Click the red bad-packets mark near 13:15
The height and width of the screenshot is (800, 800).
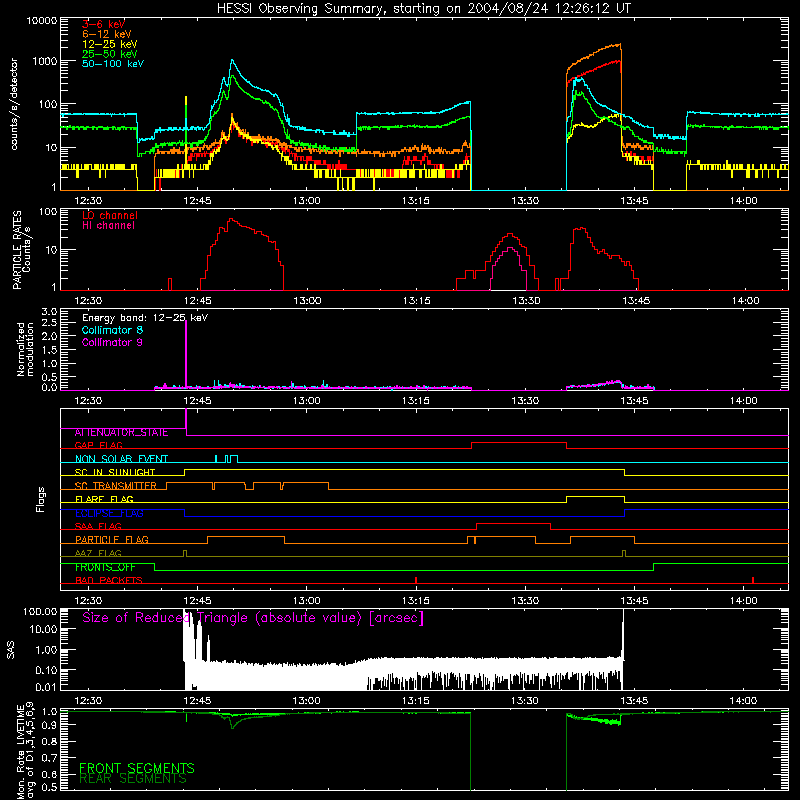pyautogui.click(x=416, y=580)
